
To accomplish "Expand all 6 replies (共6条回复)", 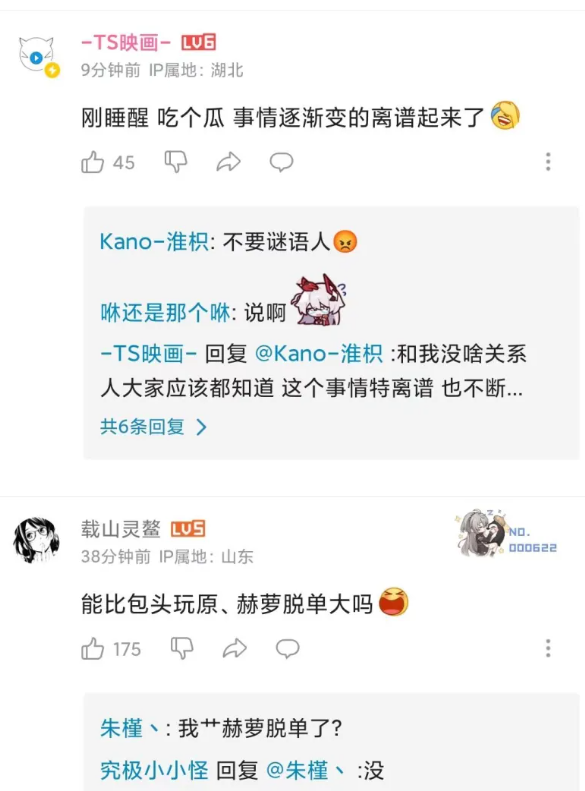I will click(153, 427).
